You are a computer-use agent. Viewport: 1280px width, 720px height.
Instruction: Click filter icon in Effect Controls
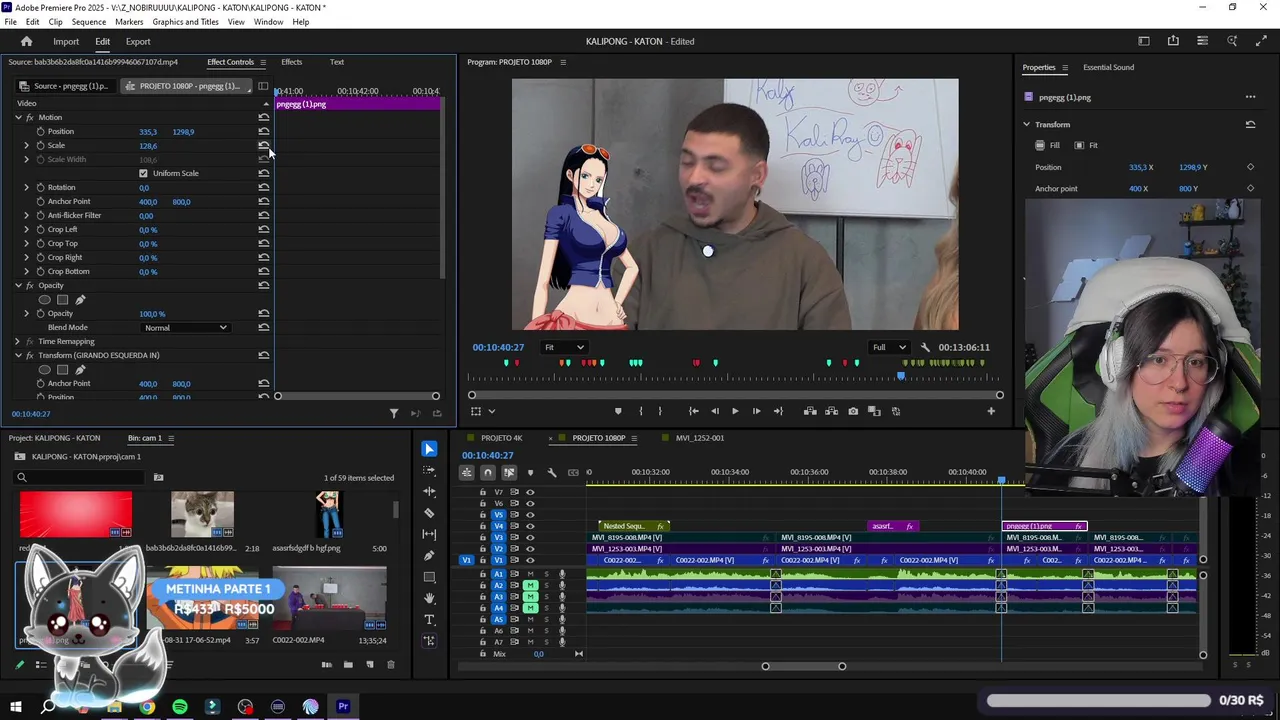point(393,413)
